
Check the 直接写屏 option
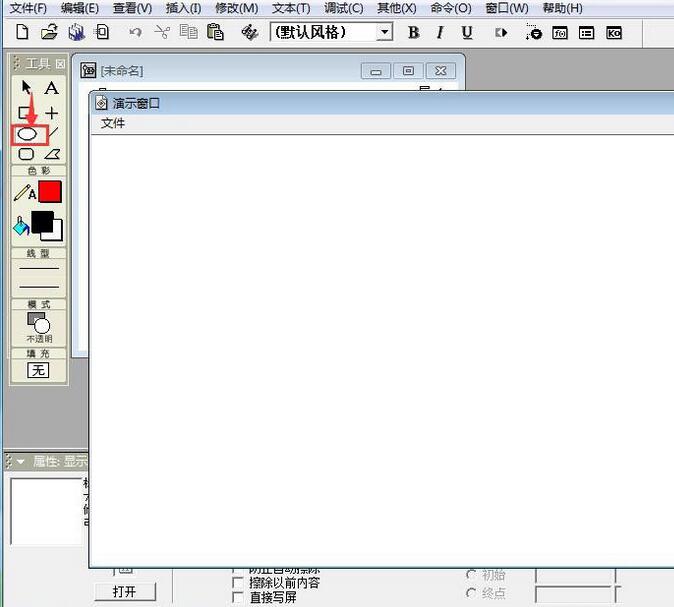(x=237, y=597)
